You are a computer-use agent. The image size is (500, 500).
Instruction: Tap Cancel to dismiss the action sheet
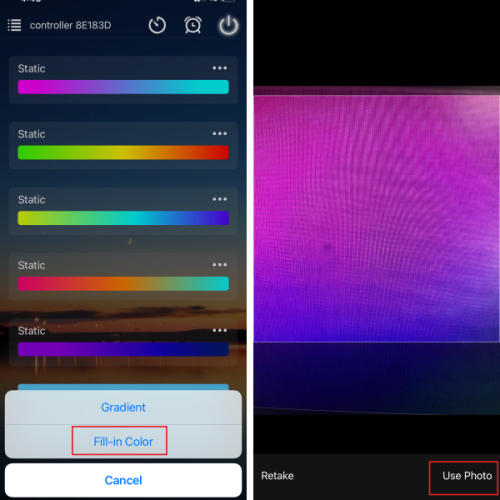123,480
